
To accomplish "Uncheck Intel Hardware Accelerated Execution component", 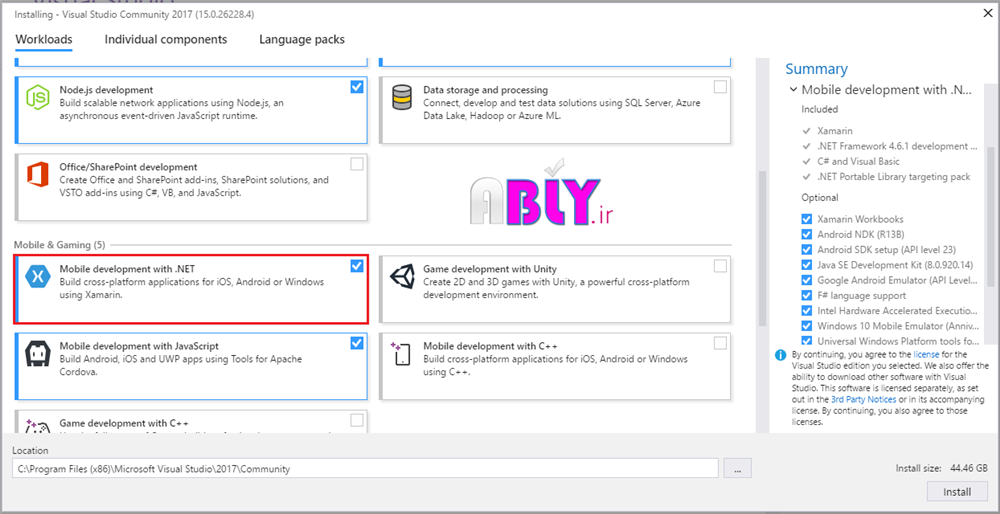I will click(807, 311).
